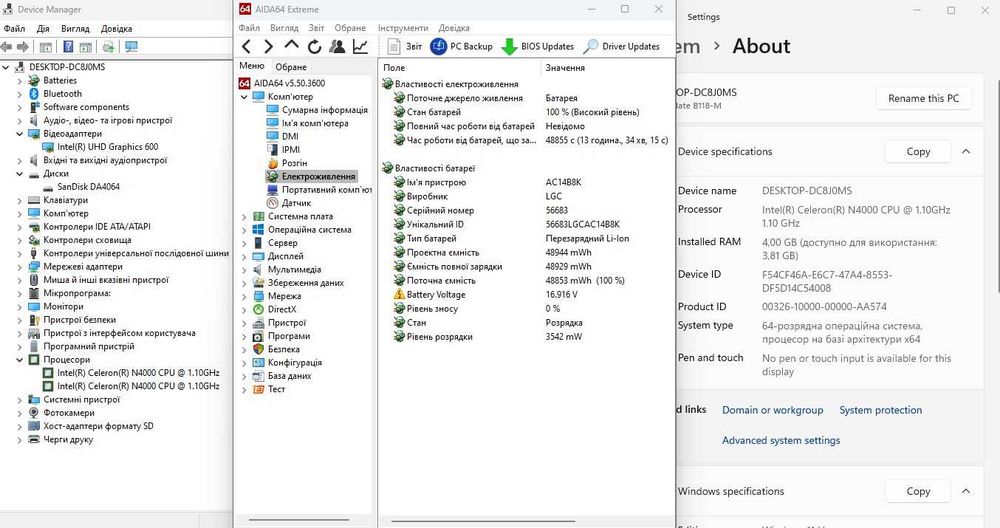
Task: Collapse Windows specifications section in Settings
Action: [x=966, y=491]
